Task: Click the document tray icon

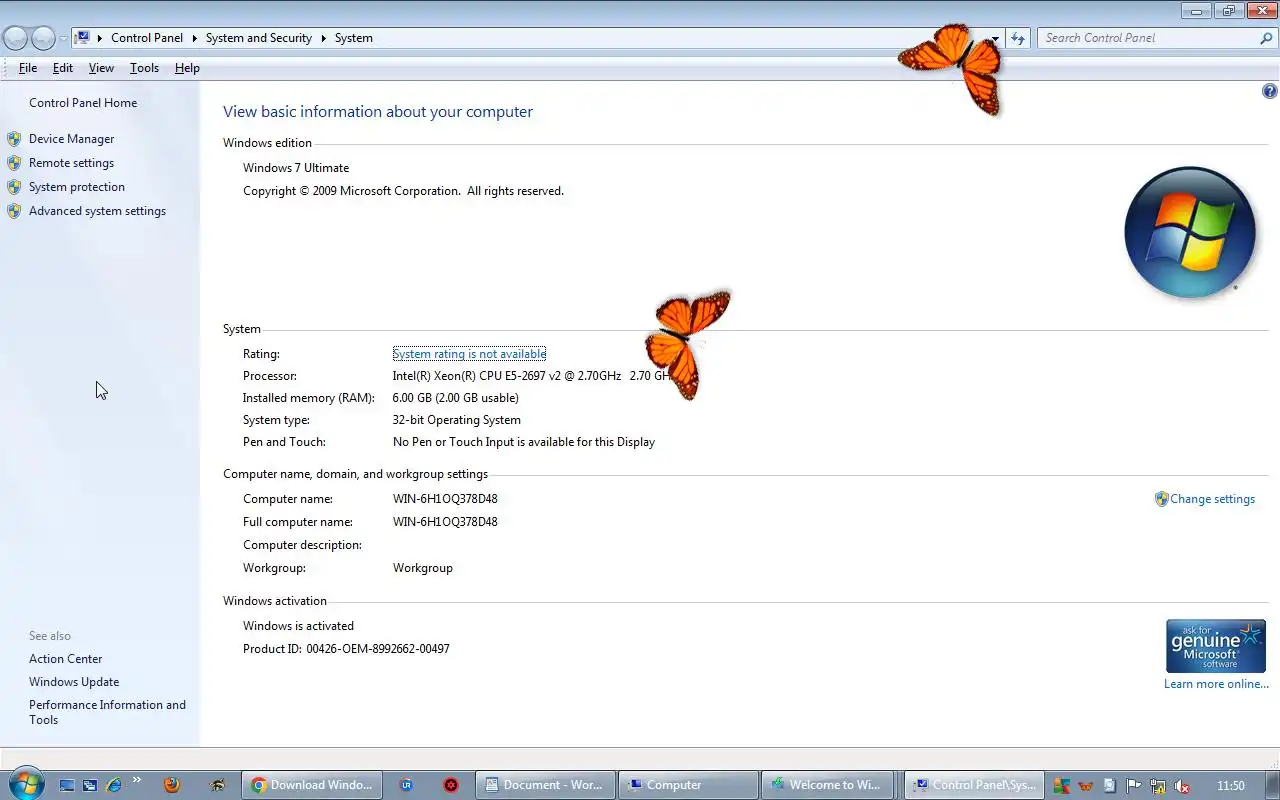Action: pyautogui.click(x=1110, y=786)
